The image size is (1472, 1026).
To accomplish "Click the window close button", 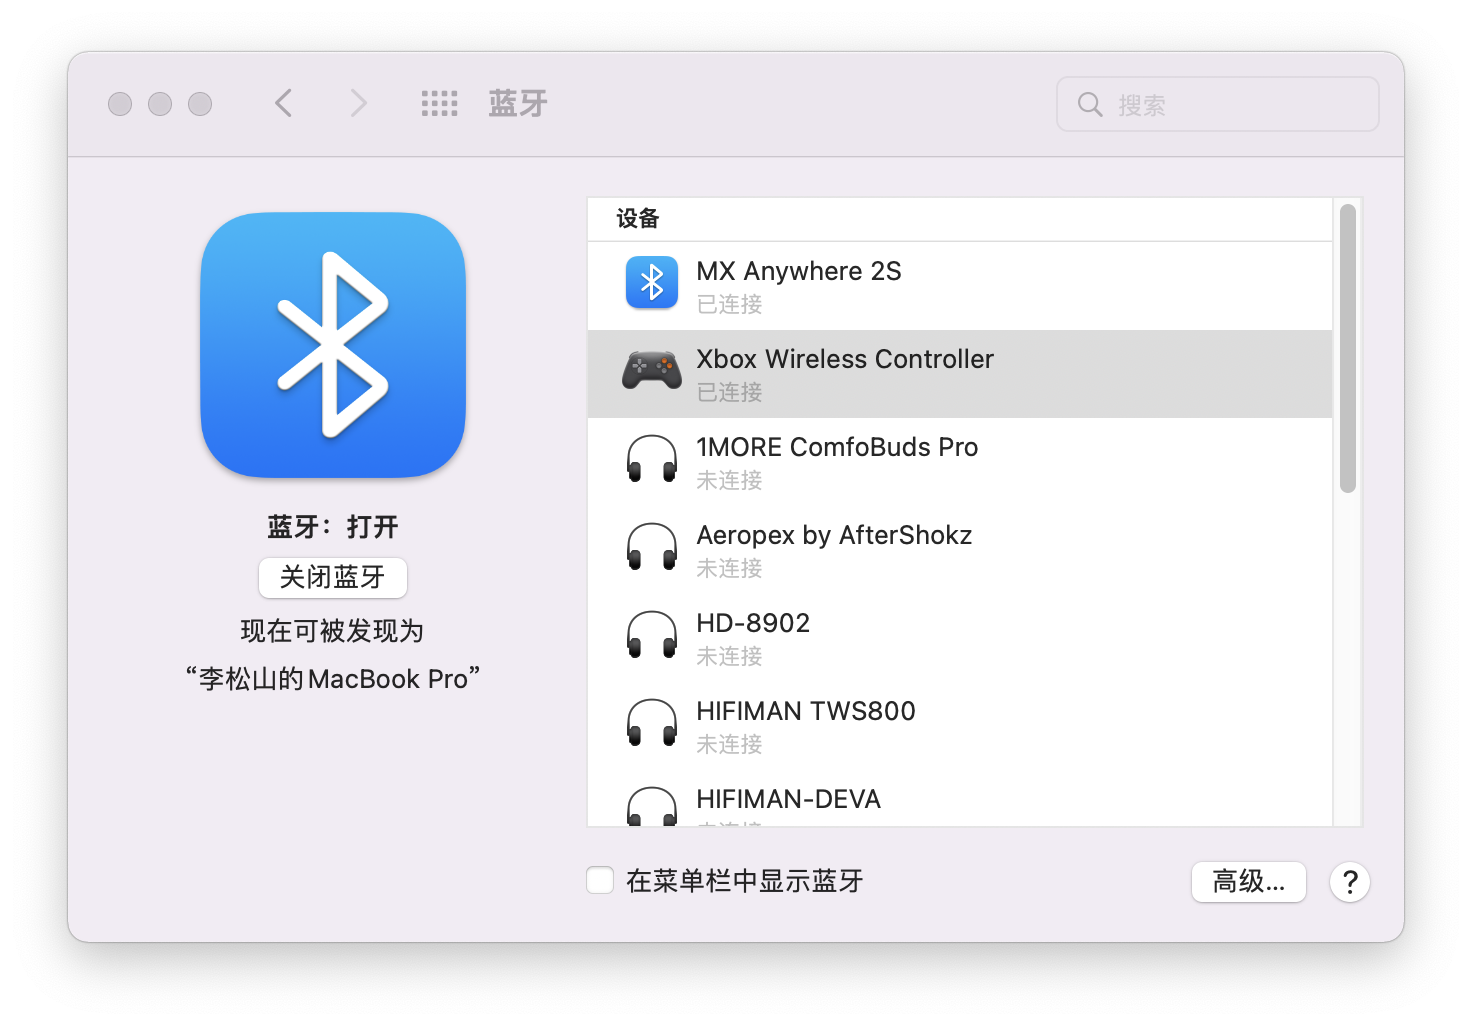I will 120,104.
